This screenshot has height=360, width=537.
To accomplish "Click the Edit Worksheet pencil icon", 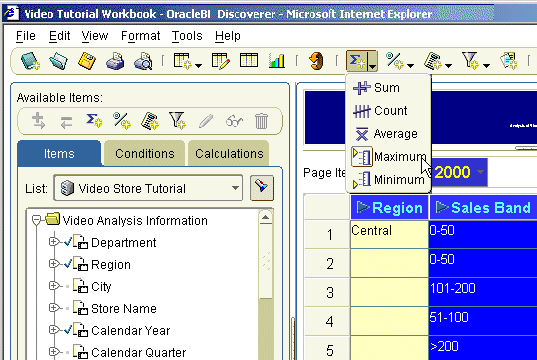I will 221,61.
